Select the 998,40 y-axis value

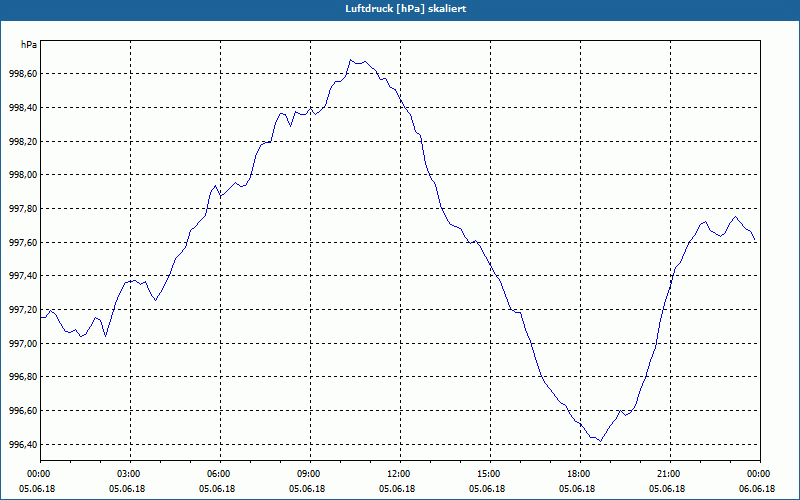coord(23,108)
